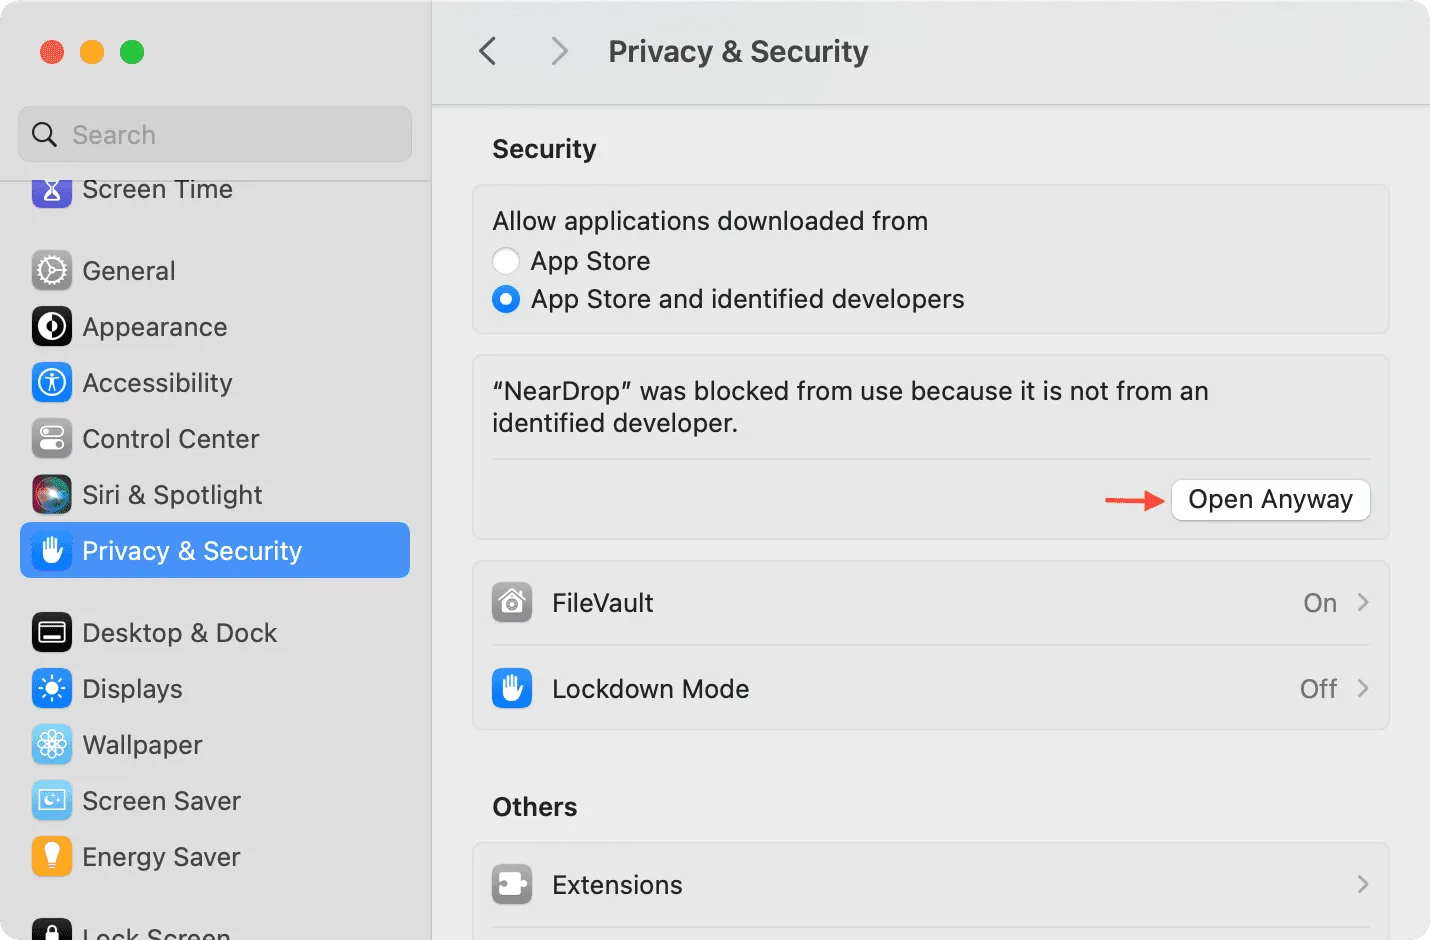The width and height of the screenshot is (1430, 940).
Task: Click the Desktop & Dock icon
Action: coord(52,632)
